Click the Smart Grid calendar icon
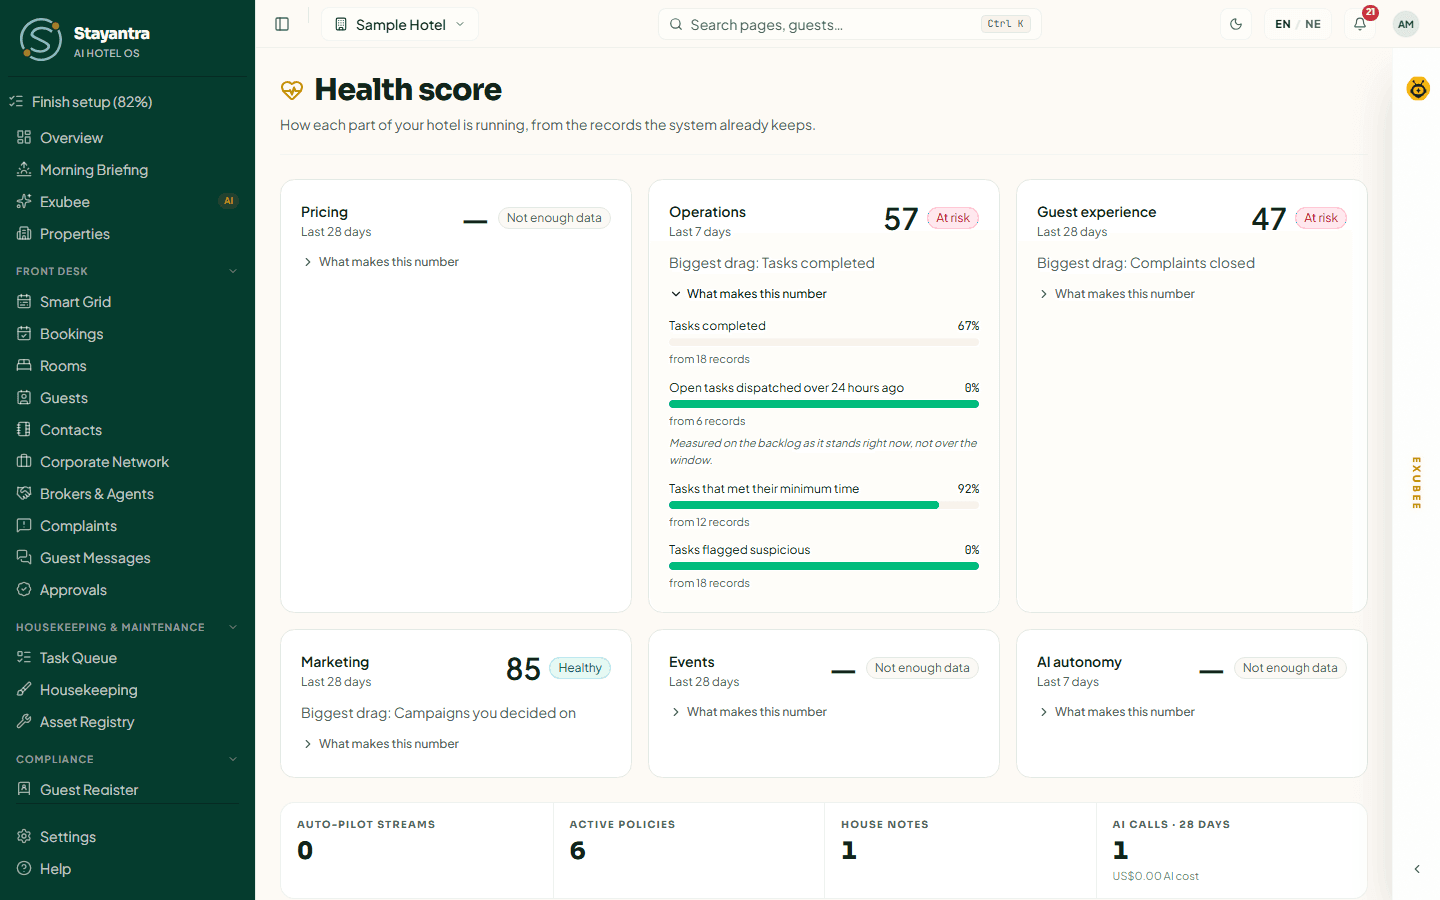1440x900 pixels. [x=24, y=302]
